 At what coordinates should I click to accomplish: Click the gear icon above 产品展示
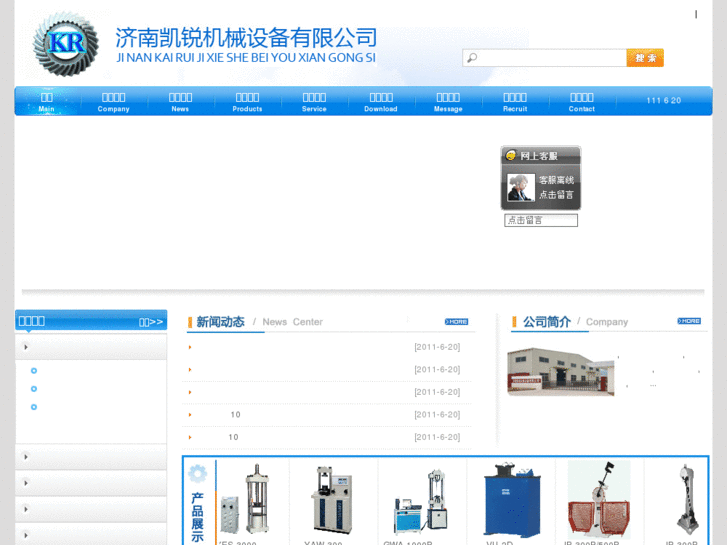click(x=198, y=474)
